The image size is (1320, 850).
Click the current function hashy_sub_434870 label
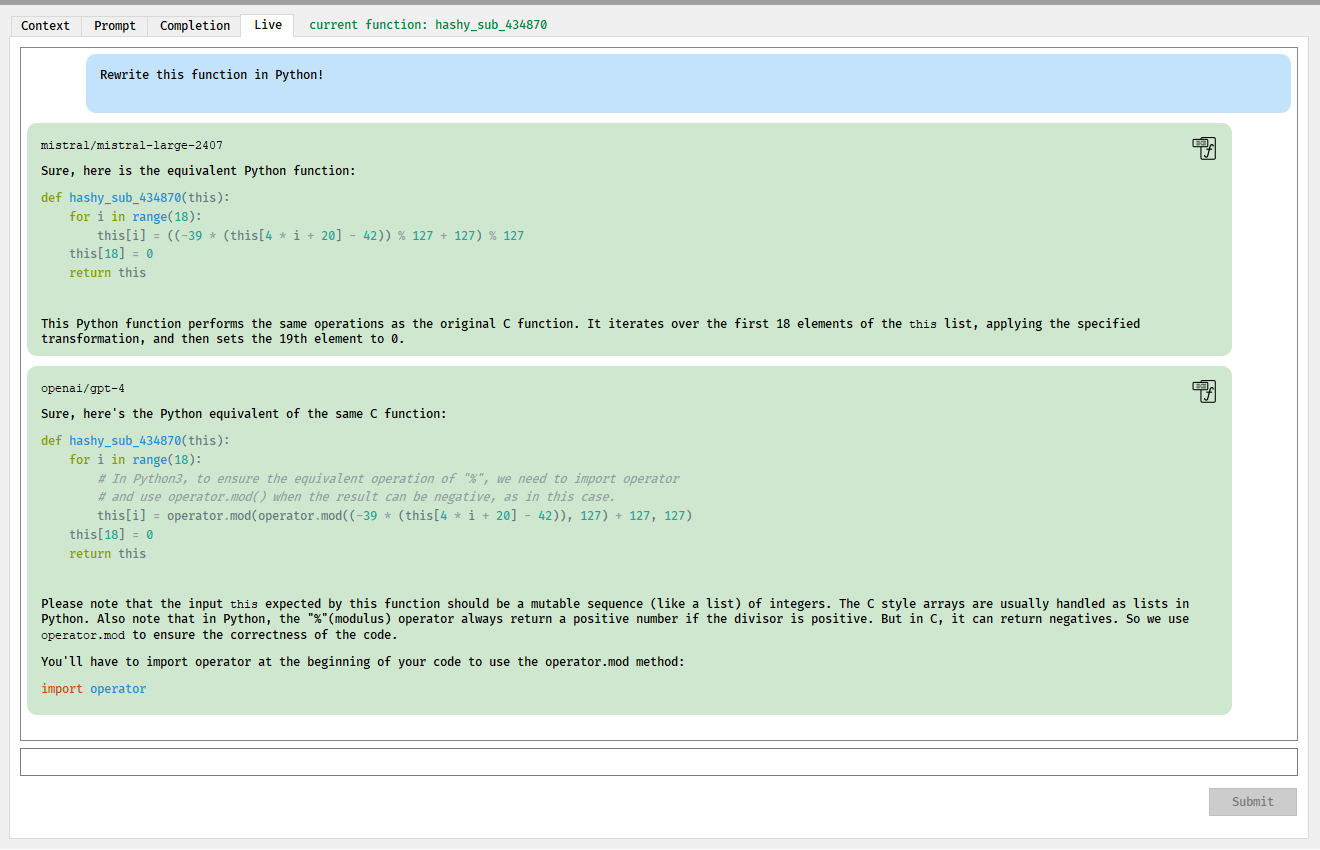tap(428, 25)
